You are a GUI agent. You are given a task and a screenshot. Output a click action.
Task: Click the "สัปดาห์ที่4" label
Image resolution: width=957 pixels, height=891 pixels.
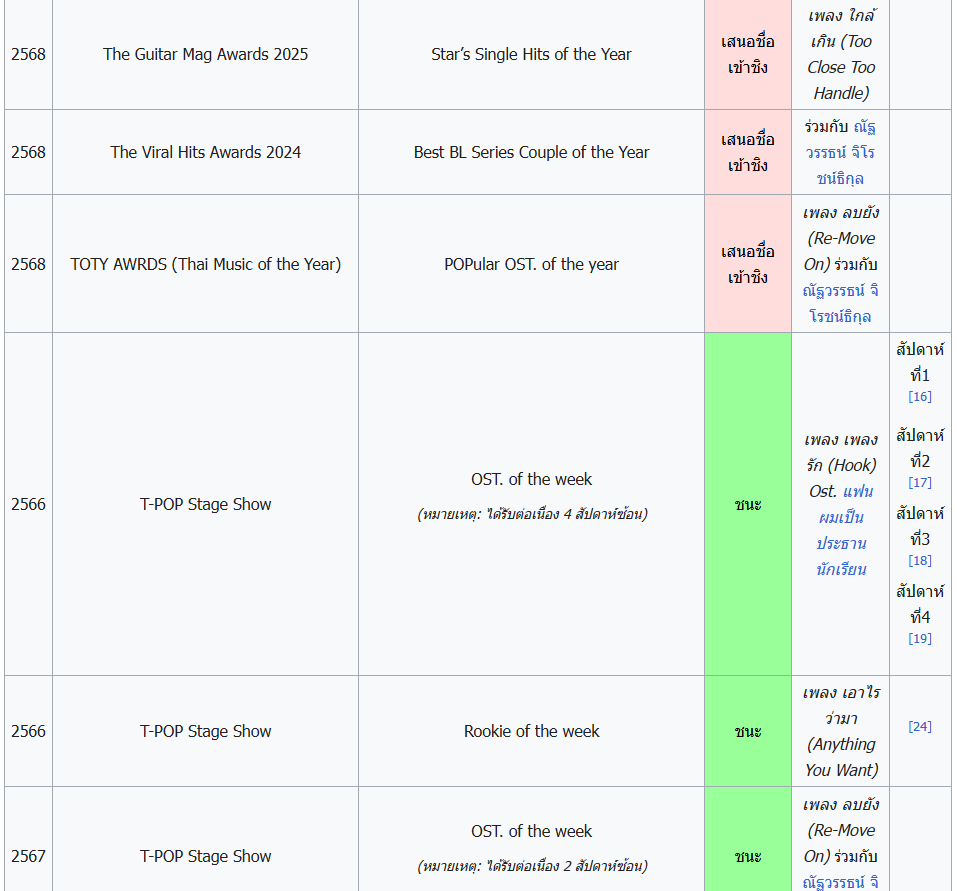coord(920,604)
